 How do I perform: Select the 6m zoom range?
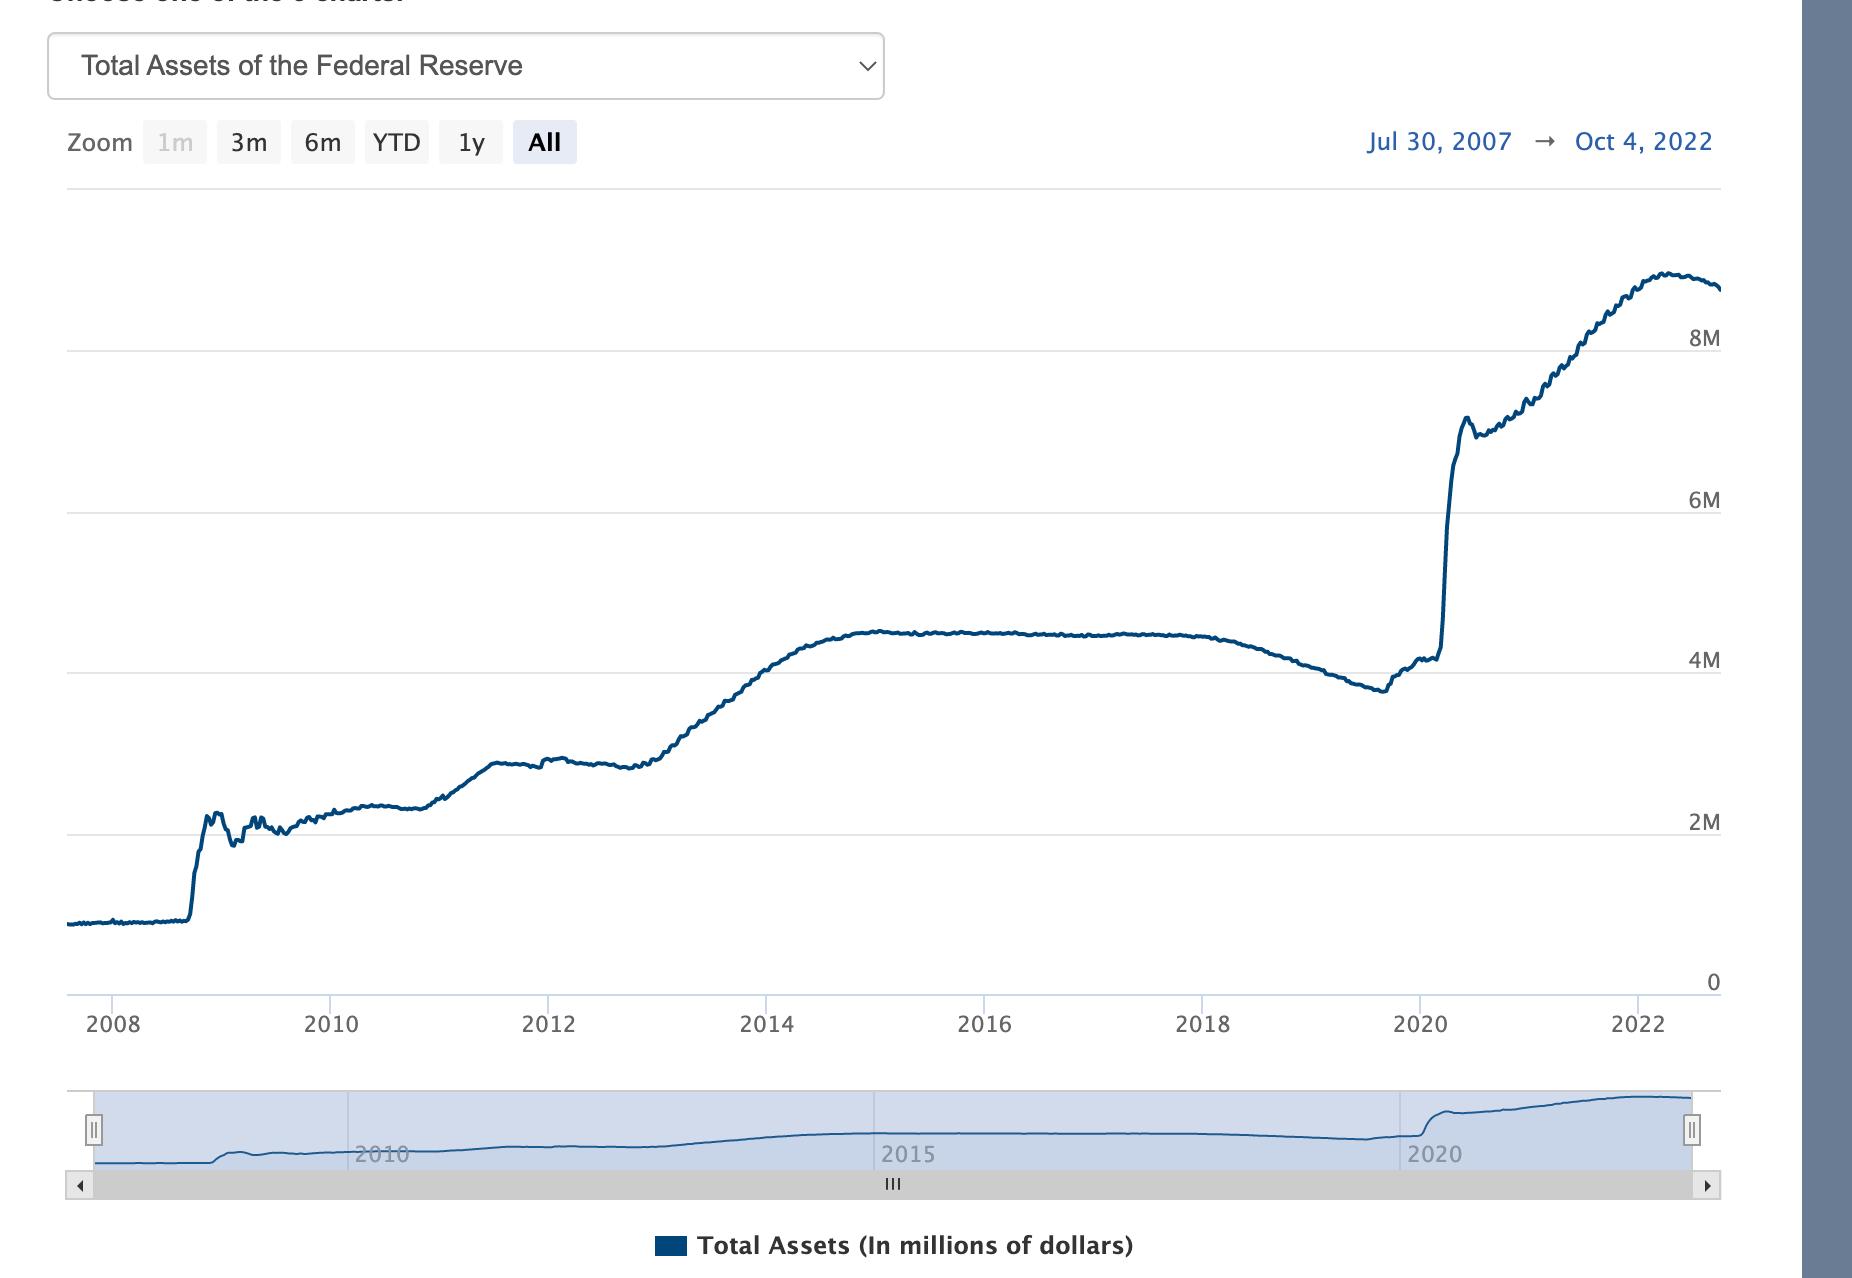pos(323,142)
